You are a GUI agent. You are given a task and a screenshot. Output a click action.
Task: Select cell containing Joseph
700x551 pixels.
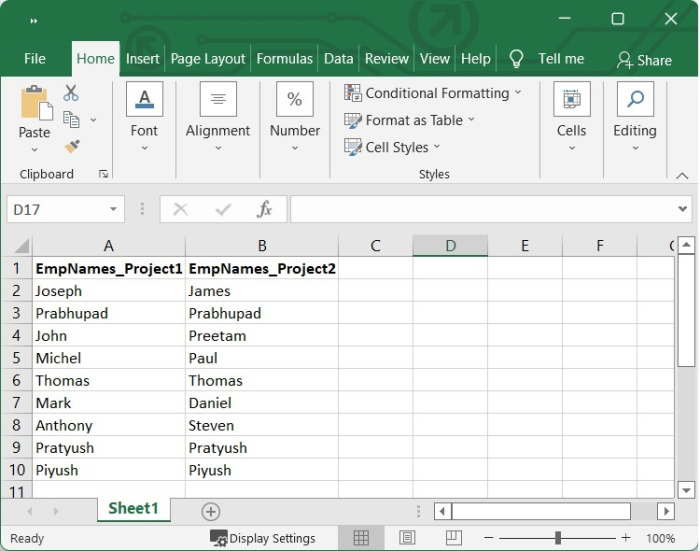point(108,291)
